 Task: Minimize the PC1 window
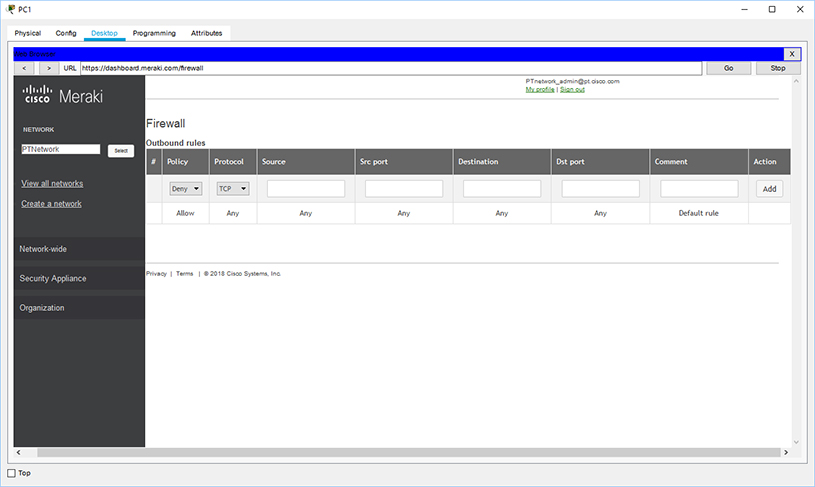744,9
